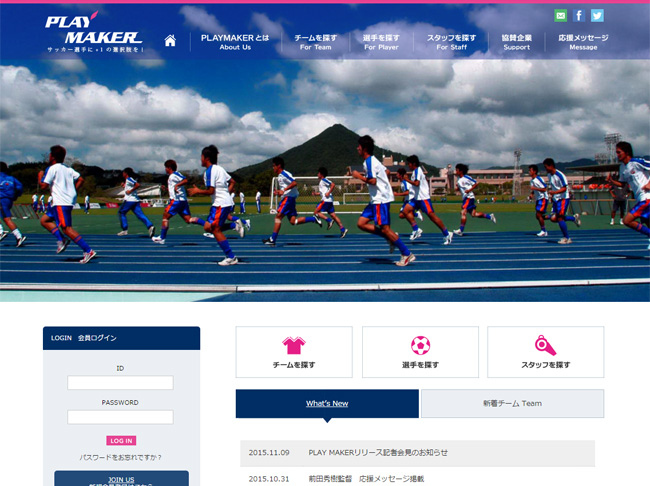The image size is (650, 486).
Task: Open PLAYMAKERとは About Us menu
Action: (235, 42)
